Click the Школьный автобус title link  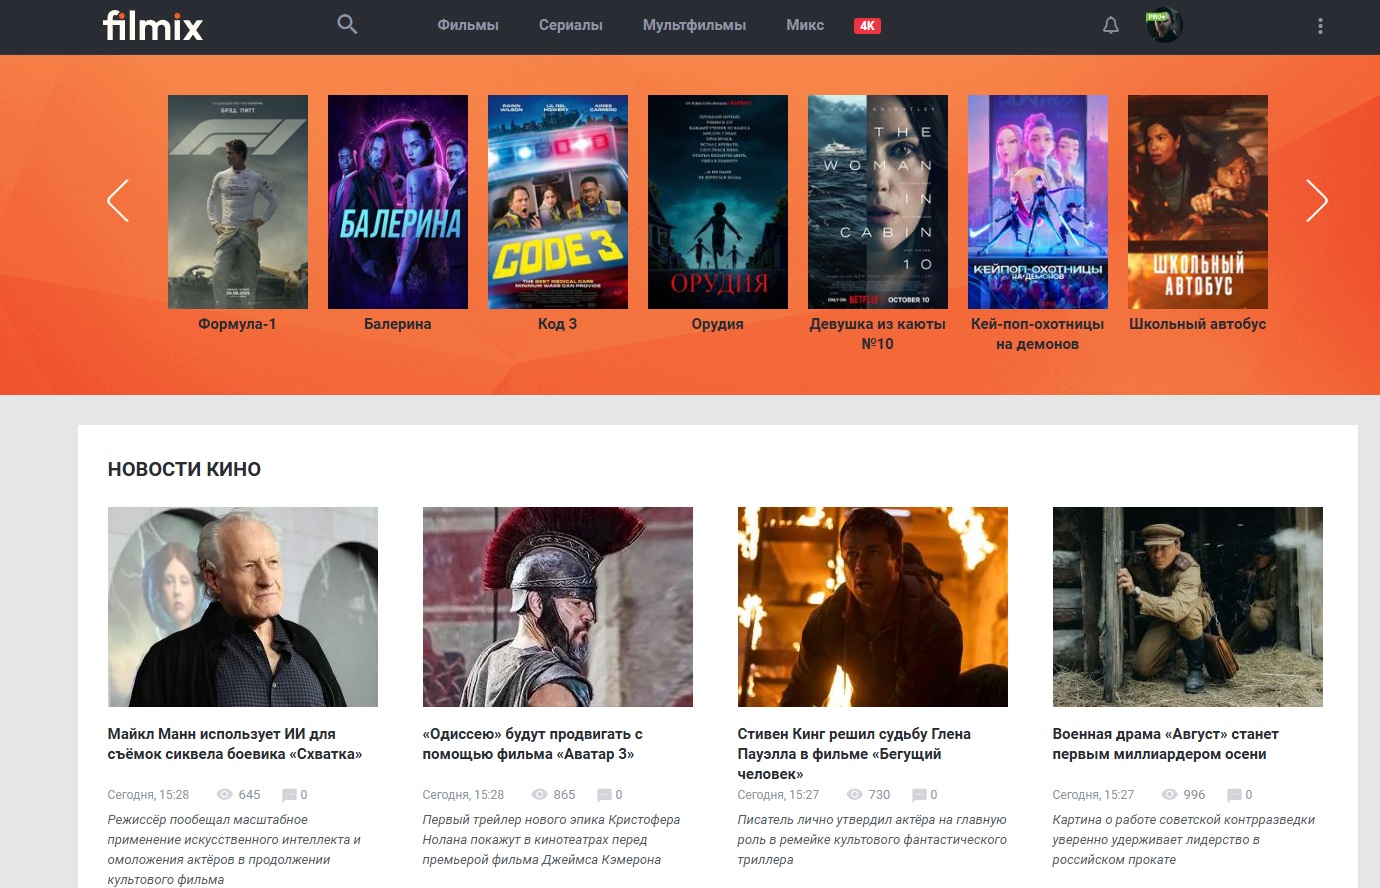(1197, 324)
